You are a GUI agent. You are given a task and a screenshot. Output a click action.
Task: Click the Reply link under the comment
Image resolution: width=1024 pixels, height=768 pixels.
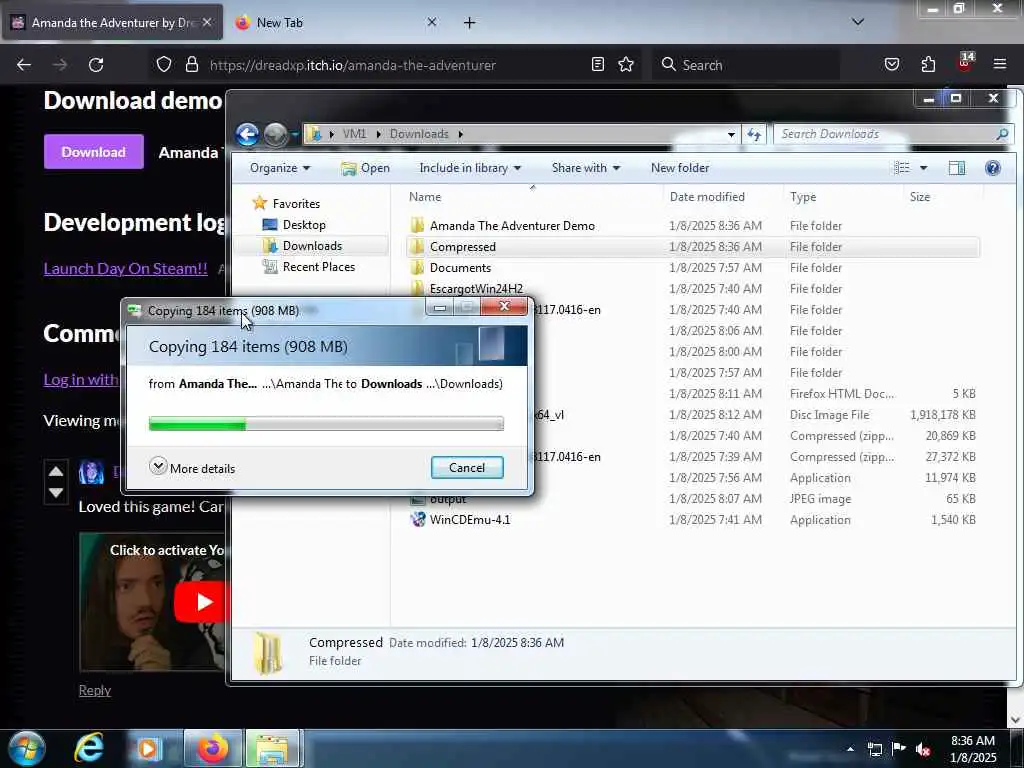(95, 690)
